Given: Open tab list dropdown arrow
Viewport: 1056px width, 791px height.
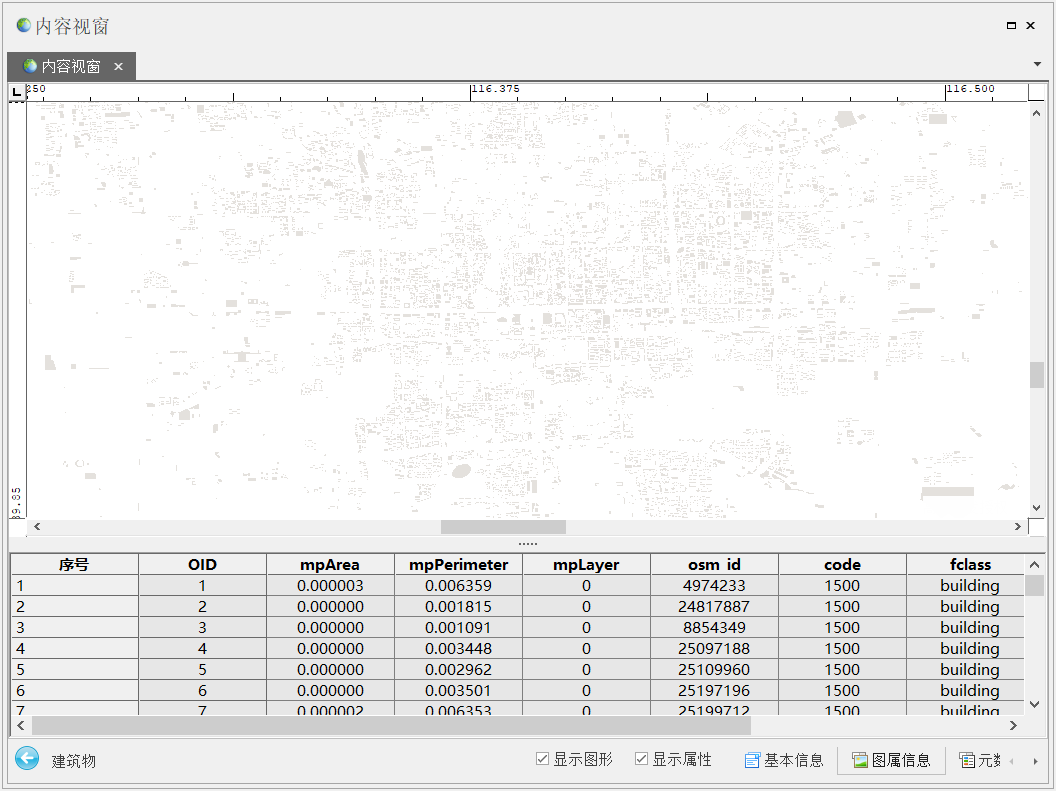Looking at the screenshot, I should click(1037, 64).
